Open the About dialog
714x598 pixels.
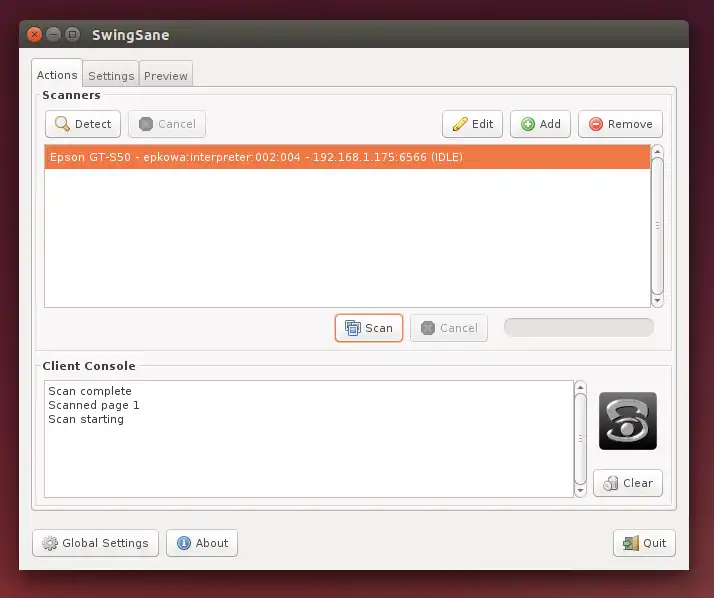(x=202, y=543)
